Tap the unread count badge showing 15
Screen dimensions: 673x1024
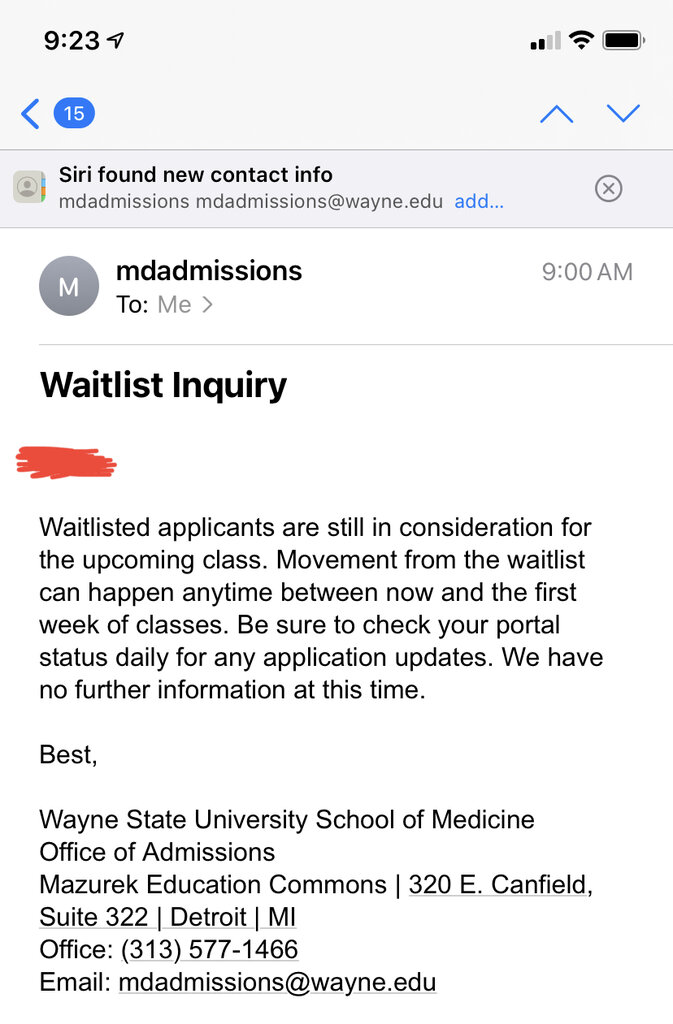[74, 114]
